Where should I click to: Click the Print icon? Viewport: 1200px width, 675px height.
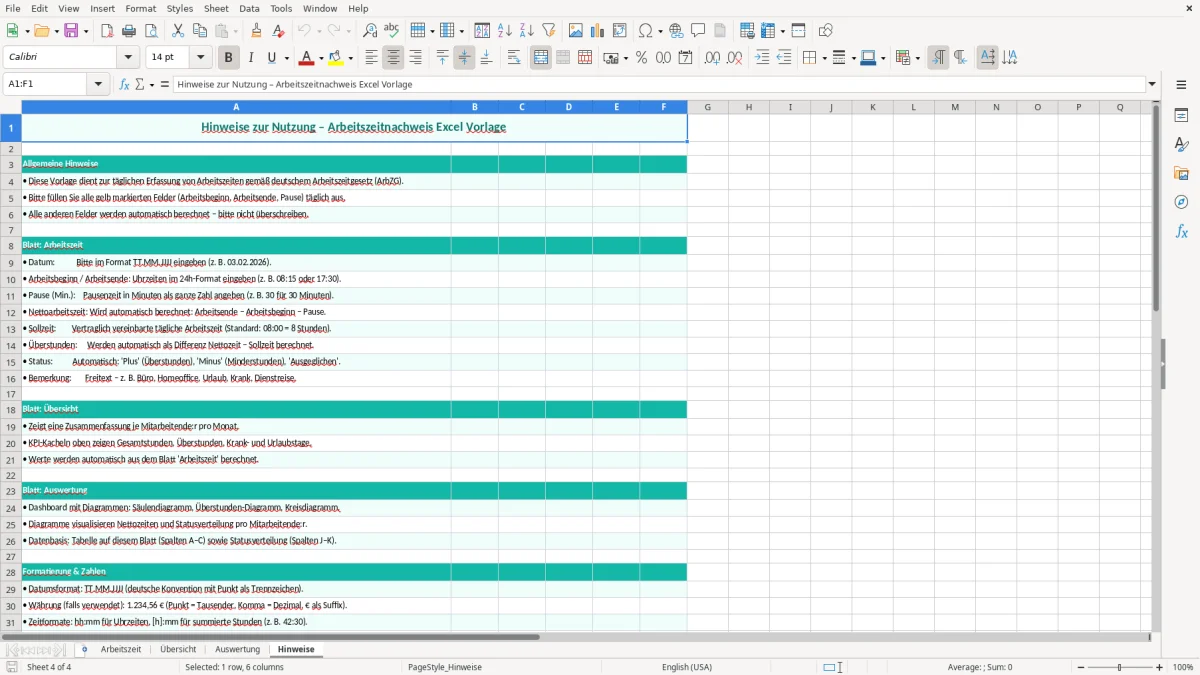[x=129, y=31]
